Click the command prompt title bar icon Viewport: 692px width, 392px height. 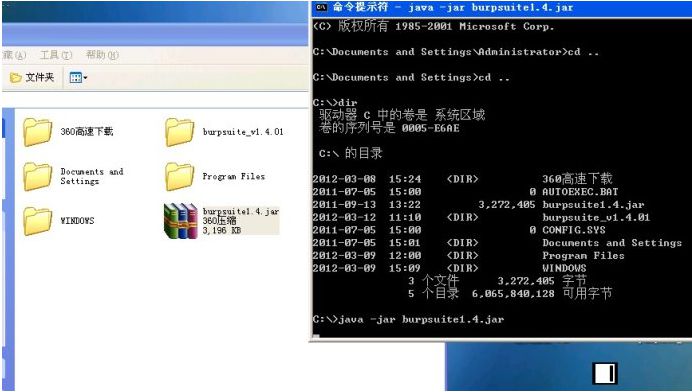pos(321,7)
